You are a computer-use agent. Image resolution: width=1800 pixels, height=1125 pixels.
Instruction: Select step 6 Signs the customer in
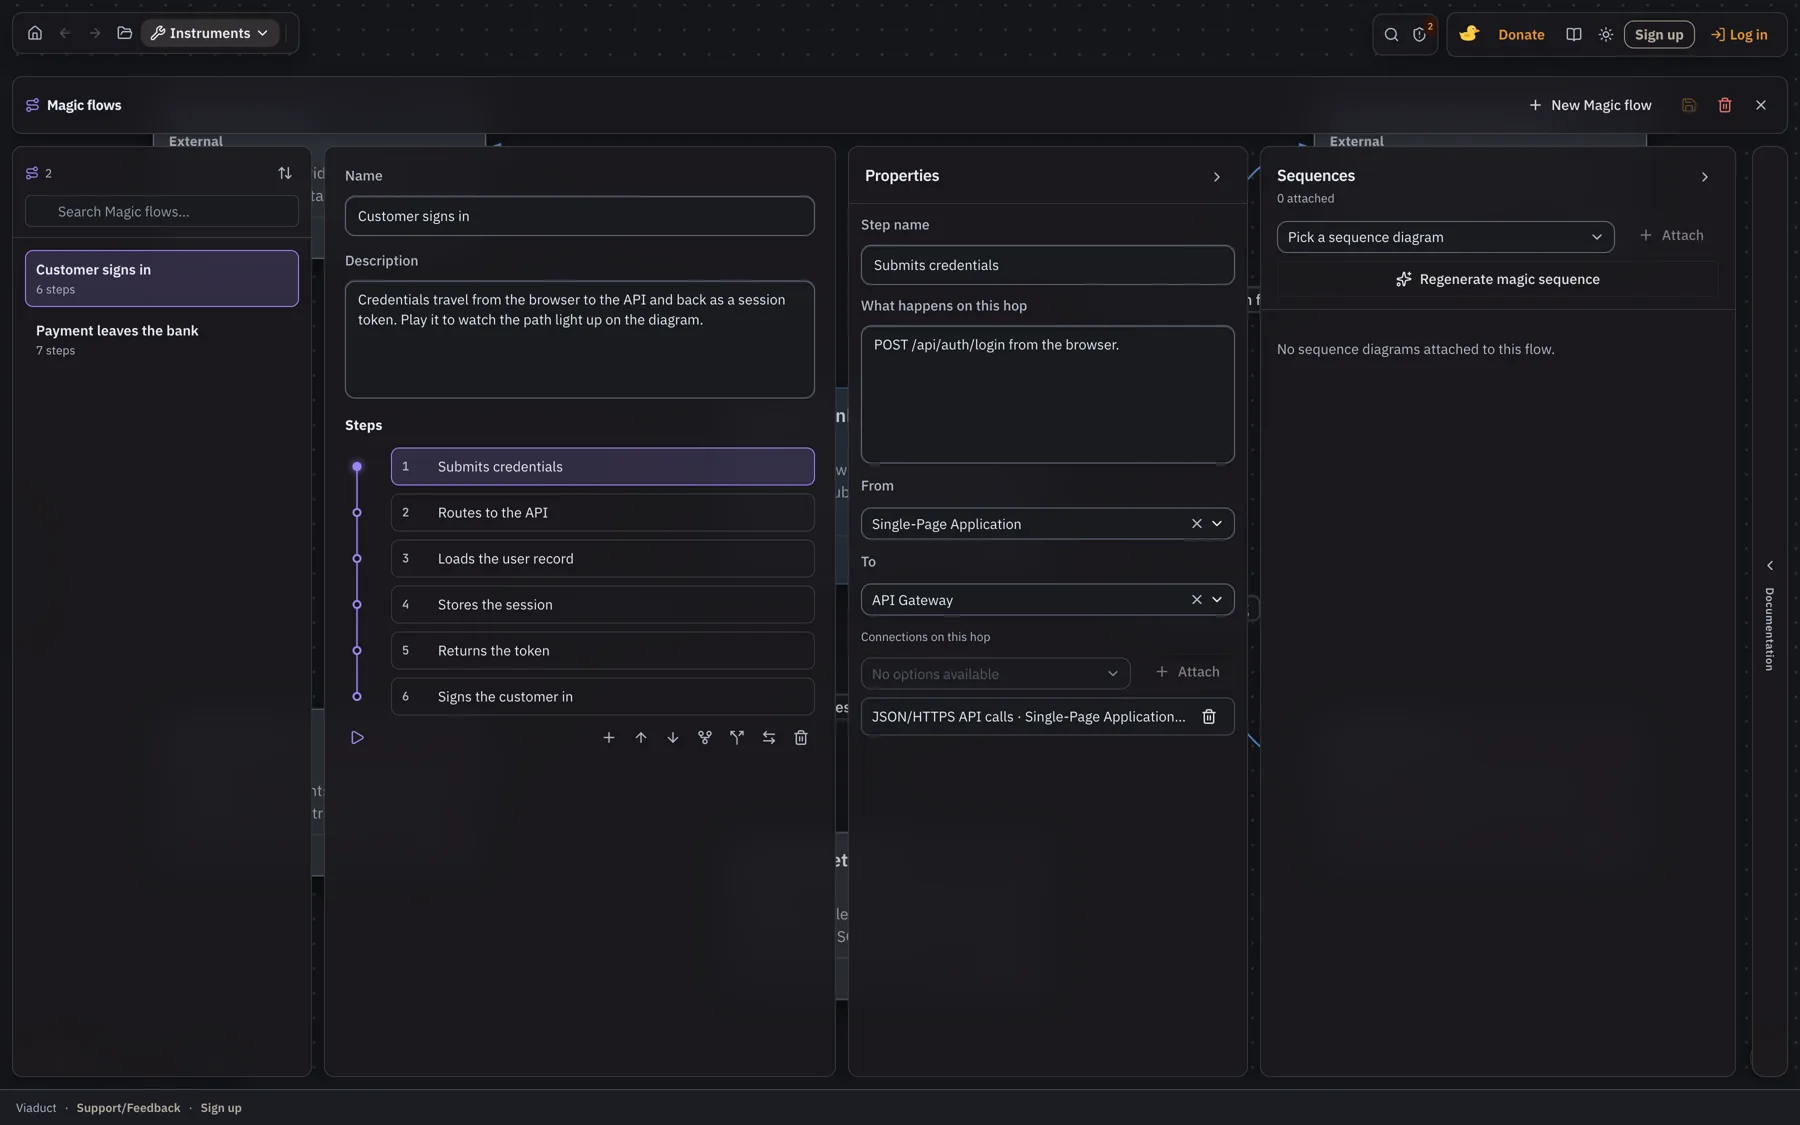point(603,696)
